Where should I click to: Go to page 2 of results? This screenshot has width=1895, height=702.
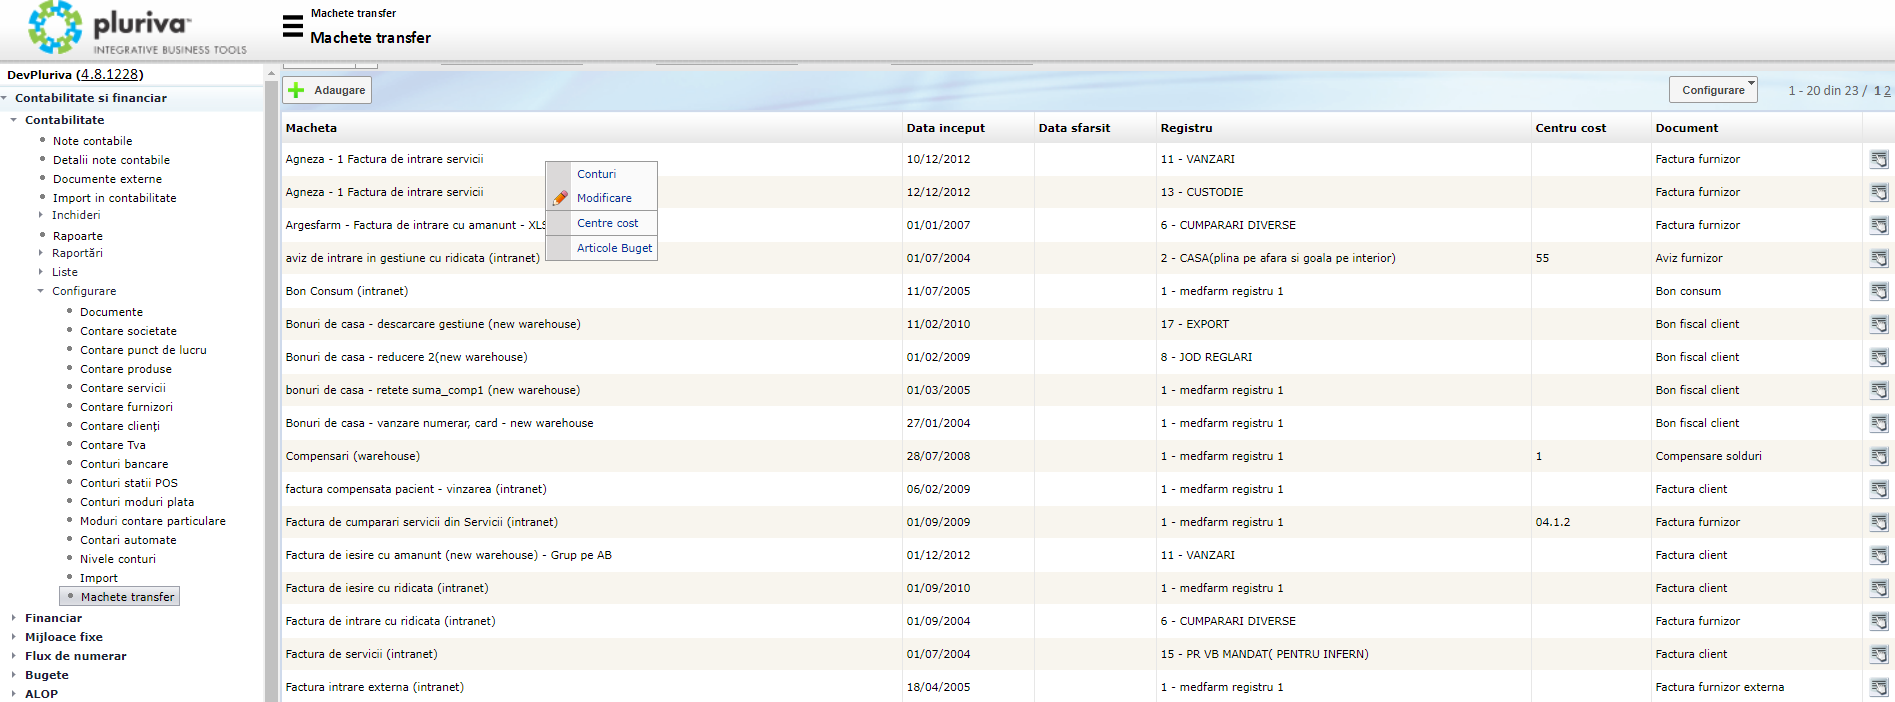[1887, 91]
